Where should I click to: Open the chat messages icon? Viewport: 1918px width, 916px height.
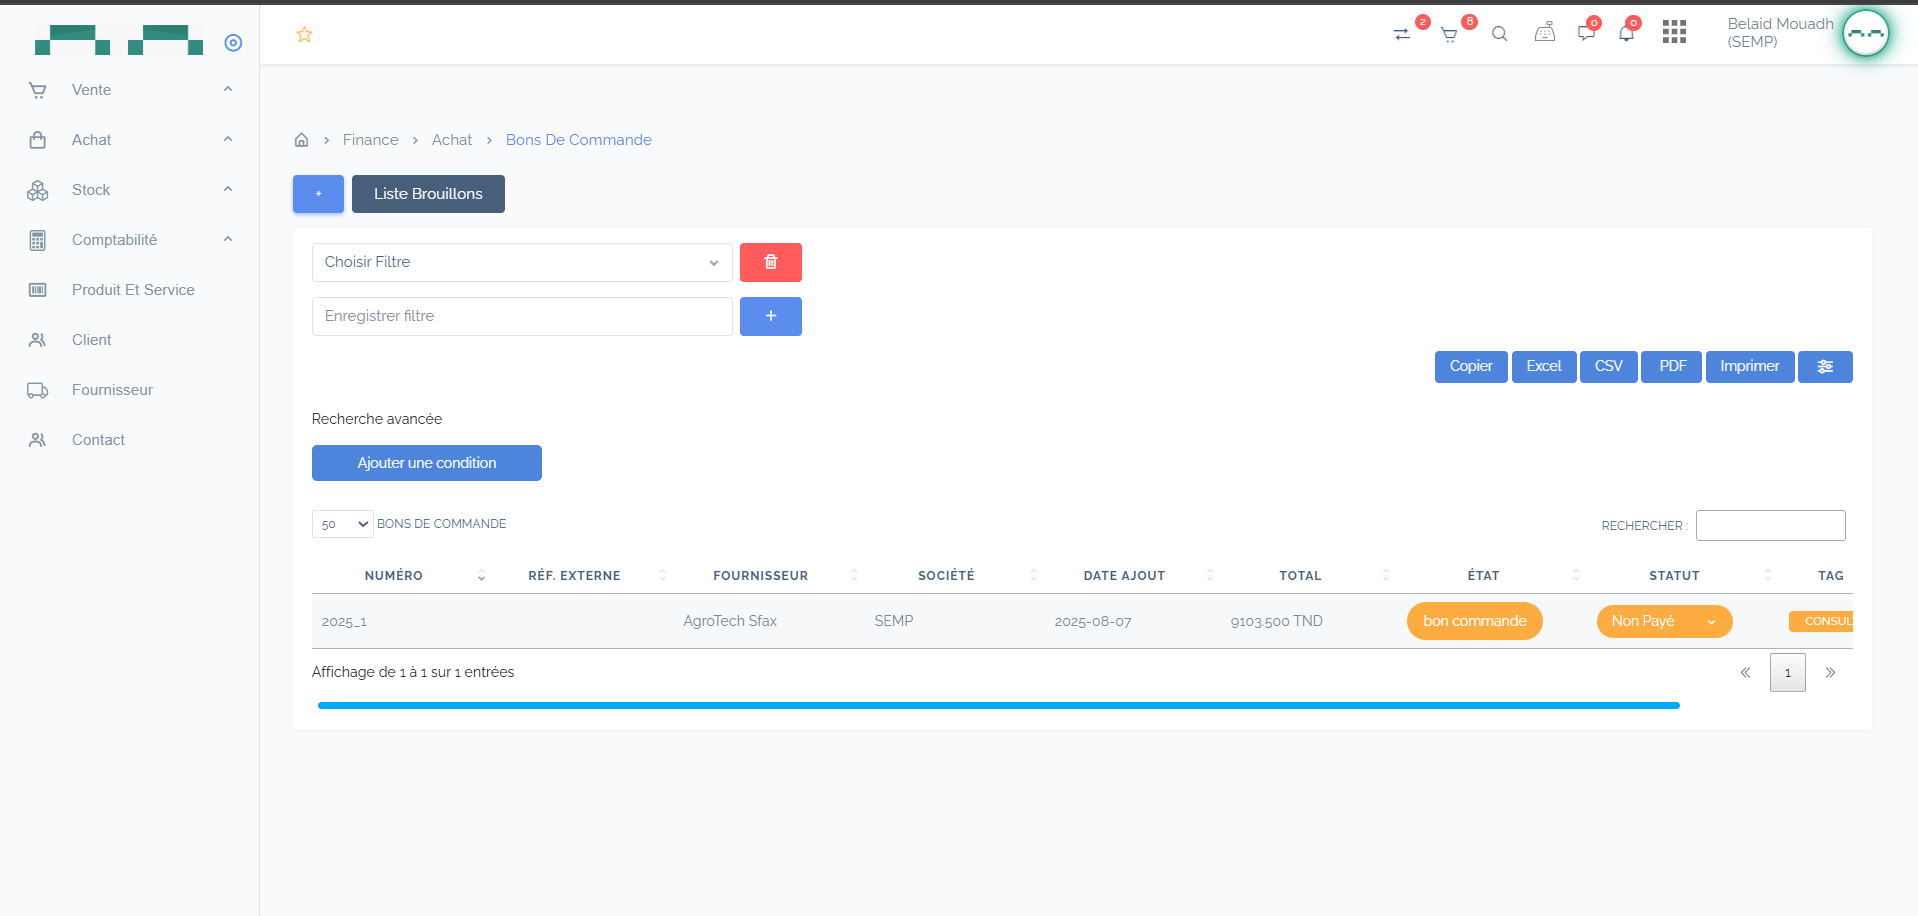coord(1586,33)
